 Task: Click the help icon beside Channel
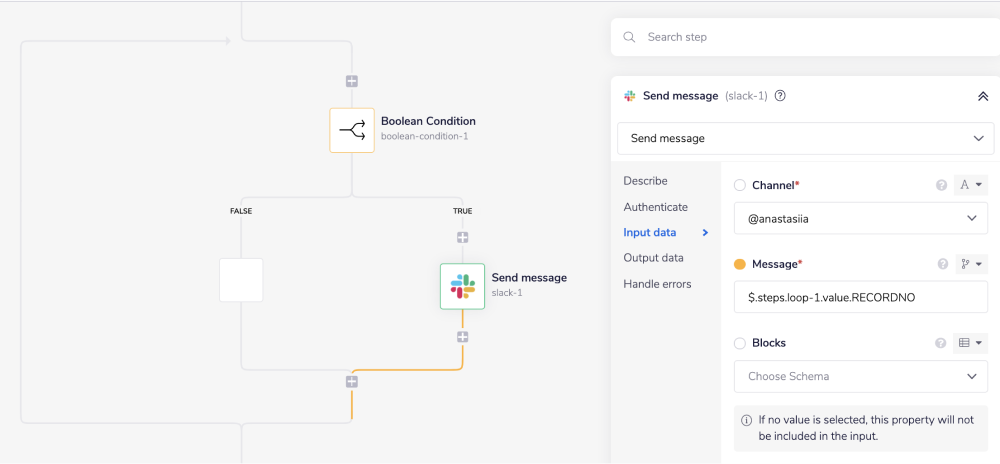tap(941, 185)
